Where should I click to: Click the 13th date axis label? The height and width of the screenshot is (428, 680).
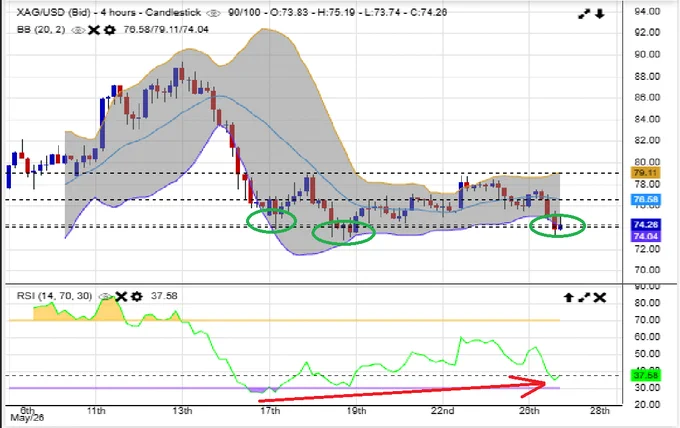182,410
